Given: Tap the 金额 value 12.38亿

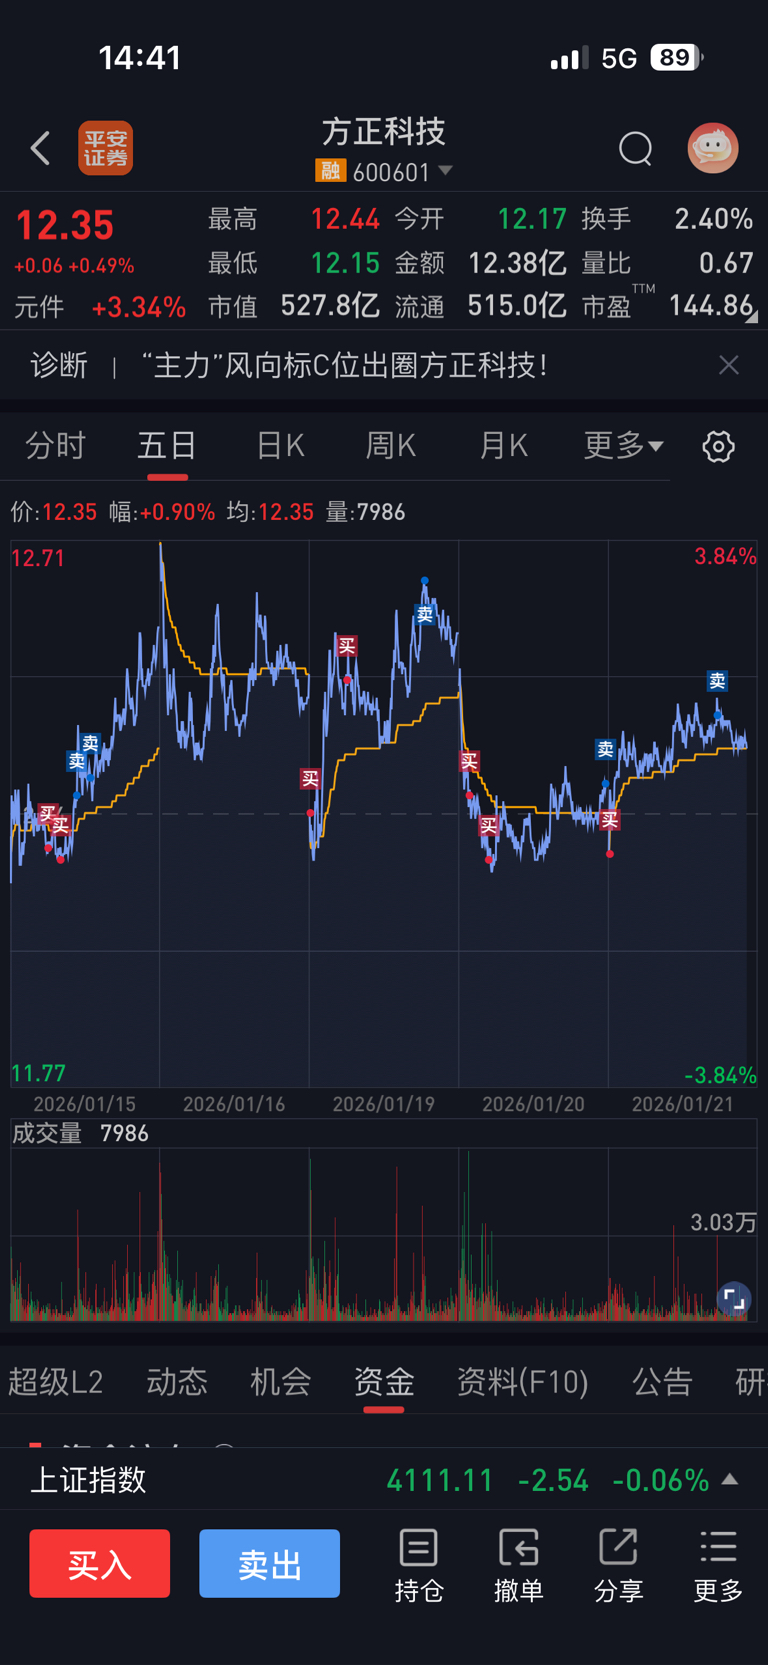Looking at the screenshot, I should pos(517,263).
